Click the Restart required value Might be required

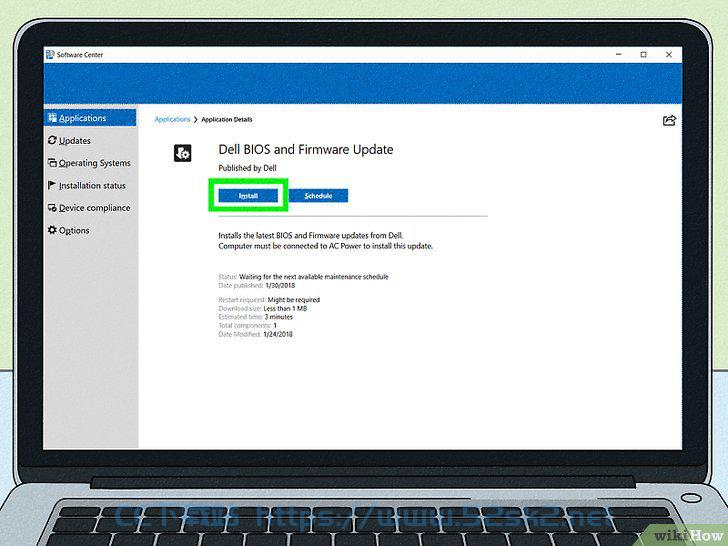293,300
